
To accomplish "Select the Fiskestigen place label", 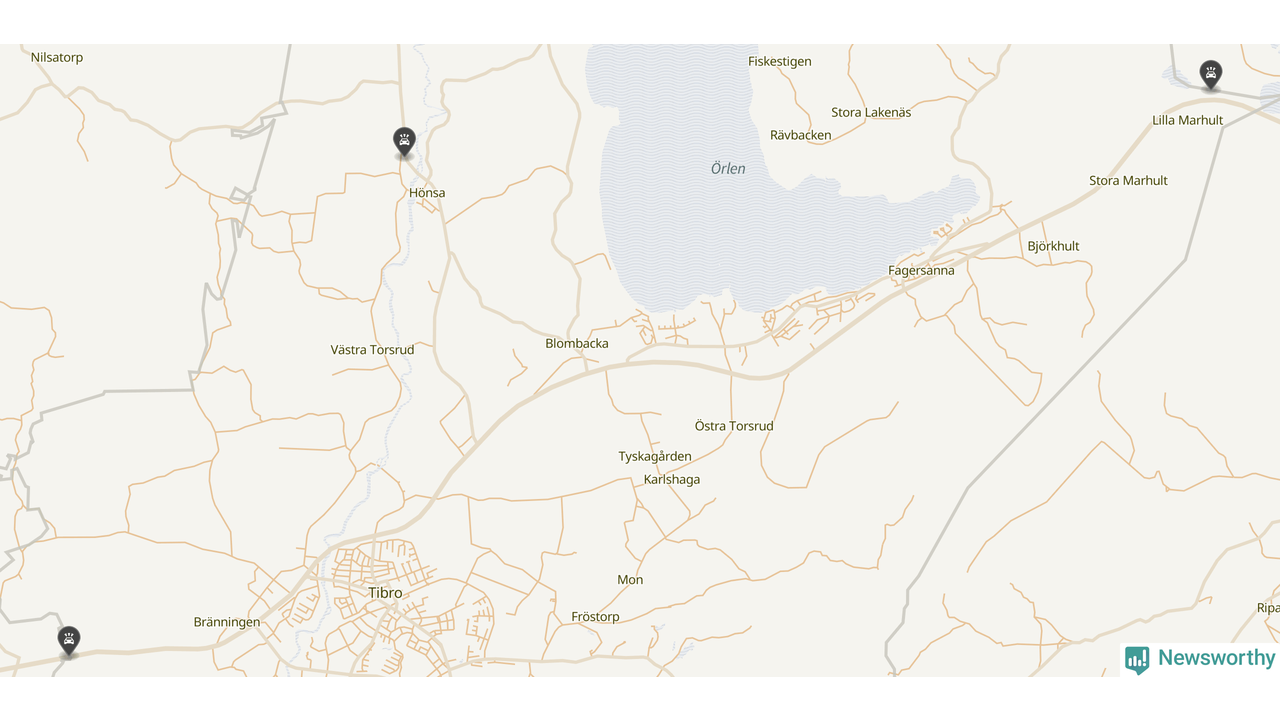I will click(780, 62).
